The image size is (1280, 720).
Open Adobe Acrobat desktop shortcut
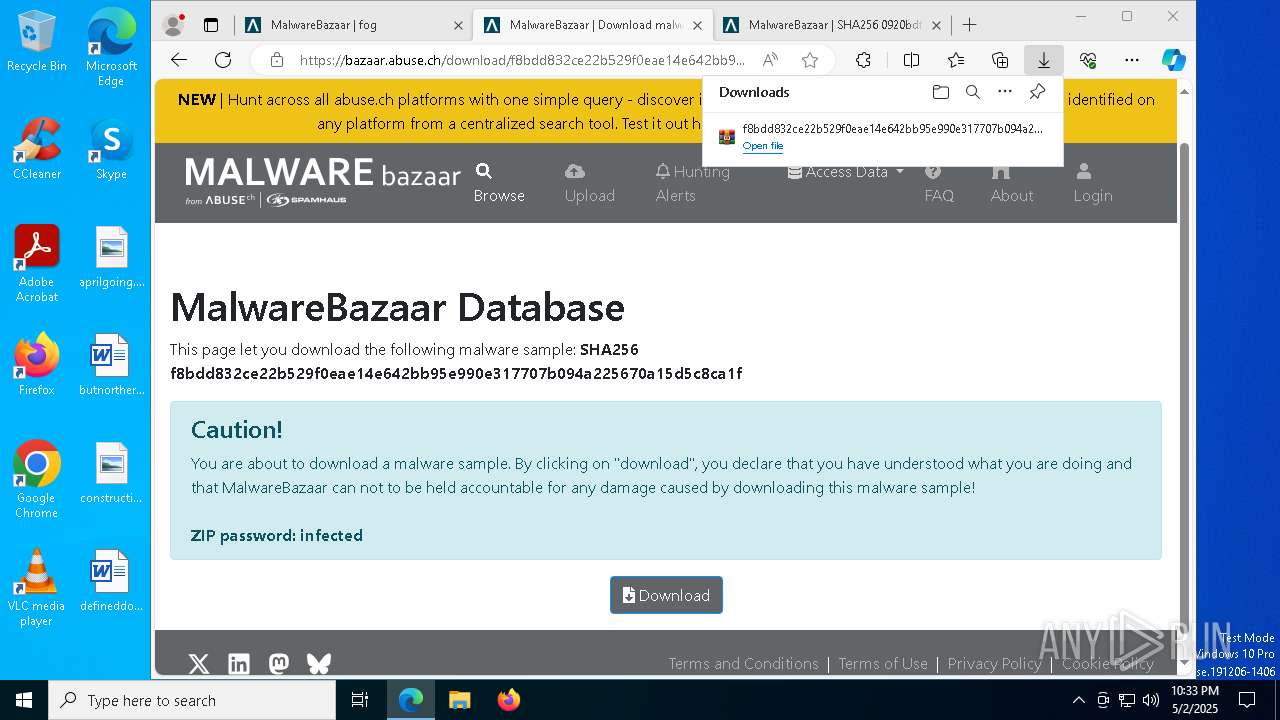pos(37,265)
